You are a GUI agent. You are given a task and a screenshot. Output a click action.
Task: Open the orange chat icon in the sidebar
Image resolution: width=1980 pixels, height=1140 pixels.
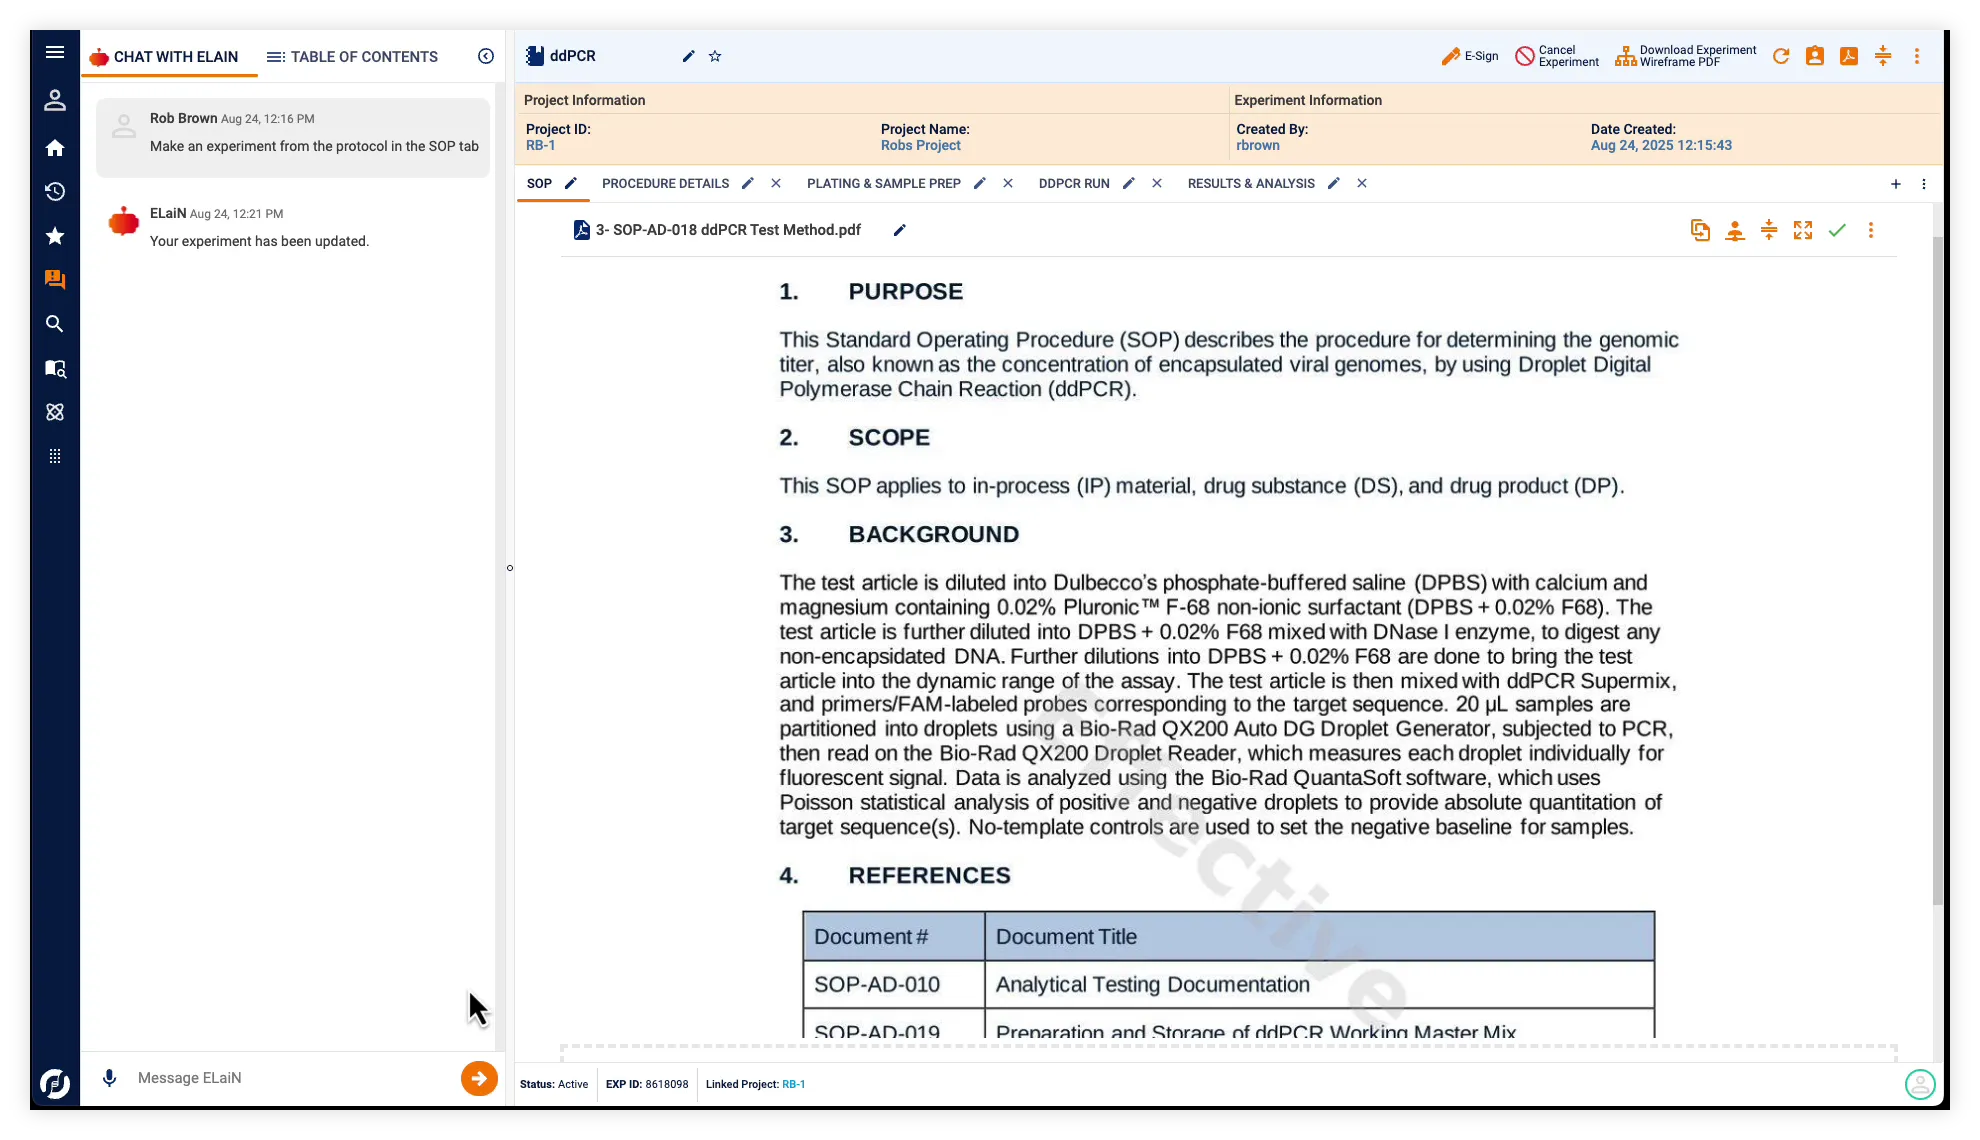click(x=55, y=280)
